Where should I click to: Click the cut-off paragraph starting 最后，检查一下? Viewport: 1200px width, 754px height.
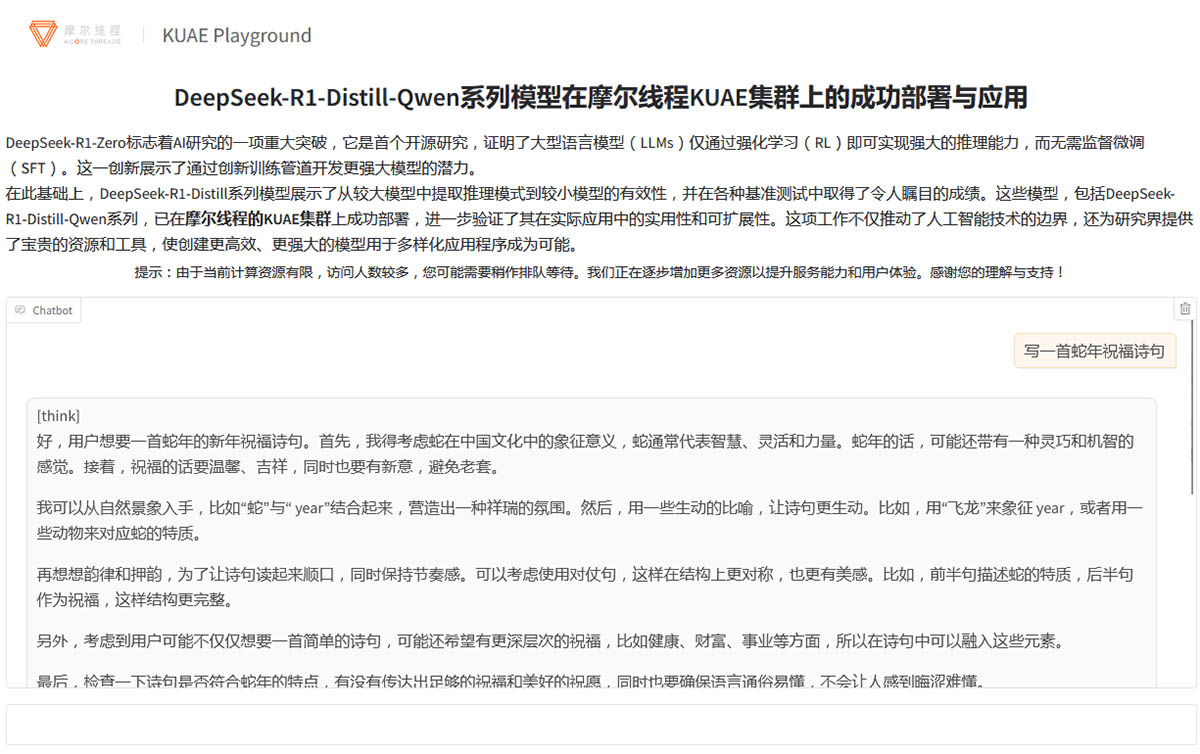512,681
